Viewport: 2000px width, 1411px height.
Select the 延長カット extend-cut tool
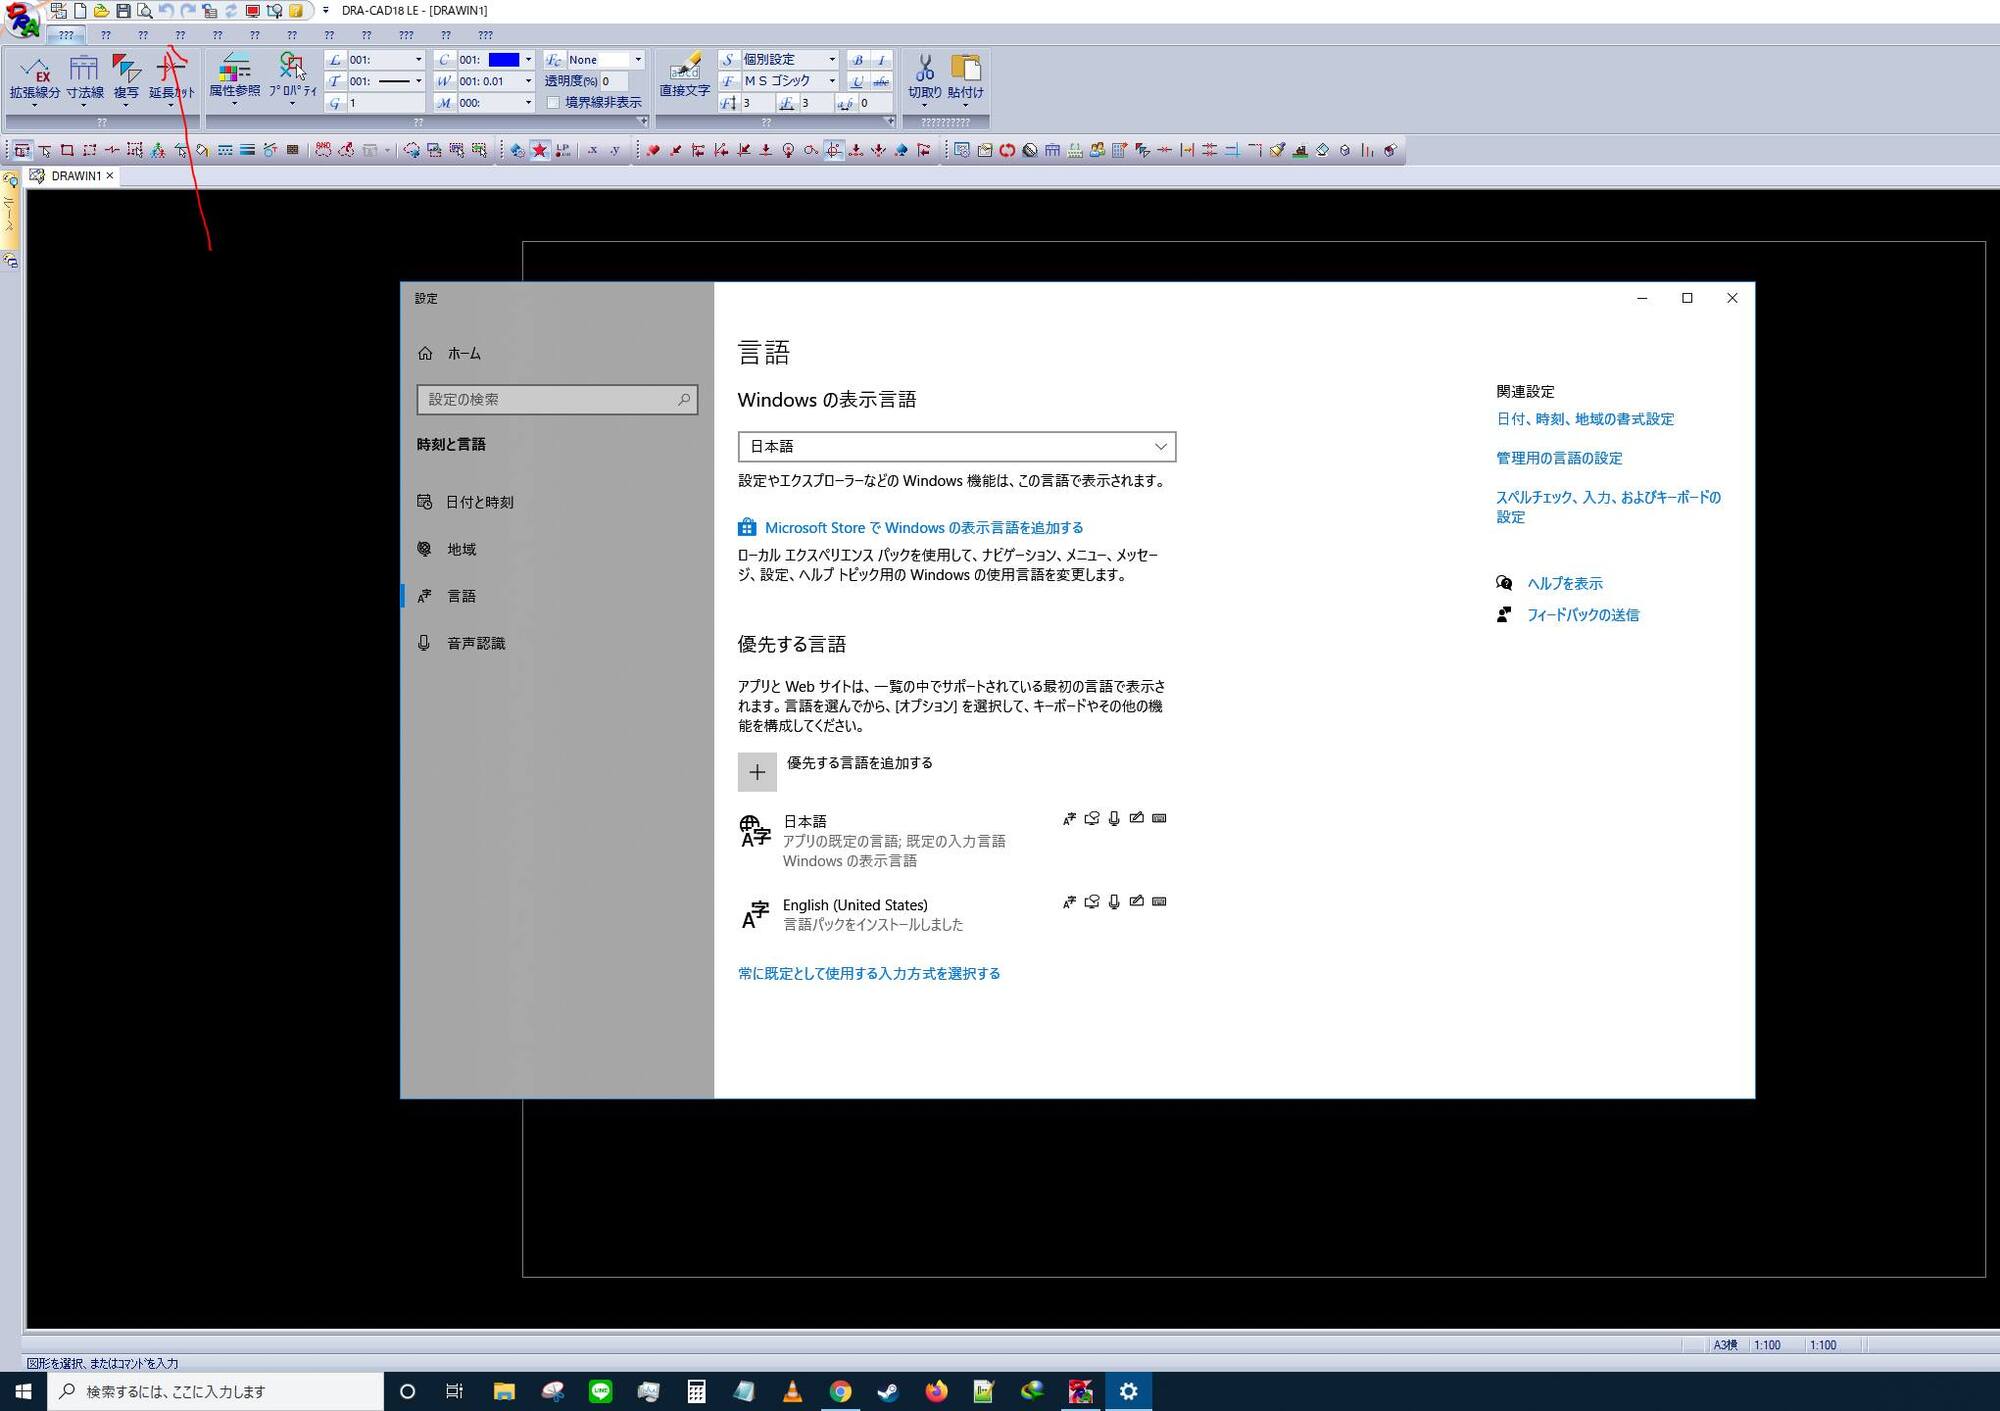[171, 78]
